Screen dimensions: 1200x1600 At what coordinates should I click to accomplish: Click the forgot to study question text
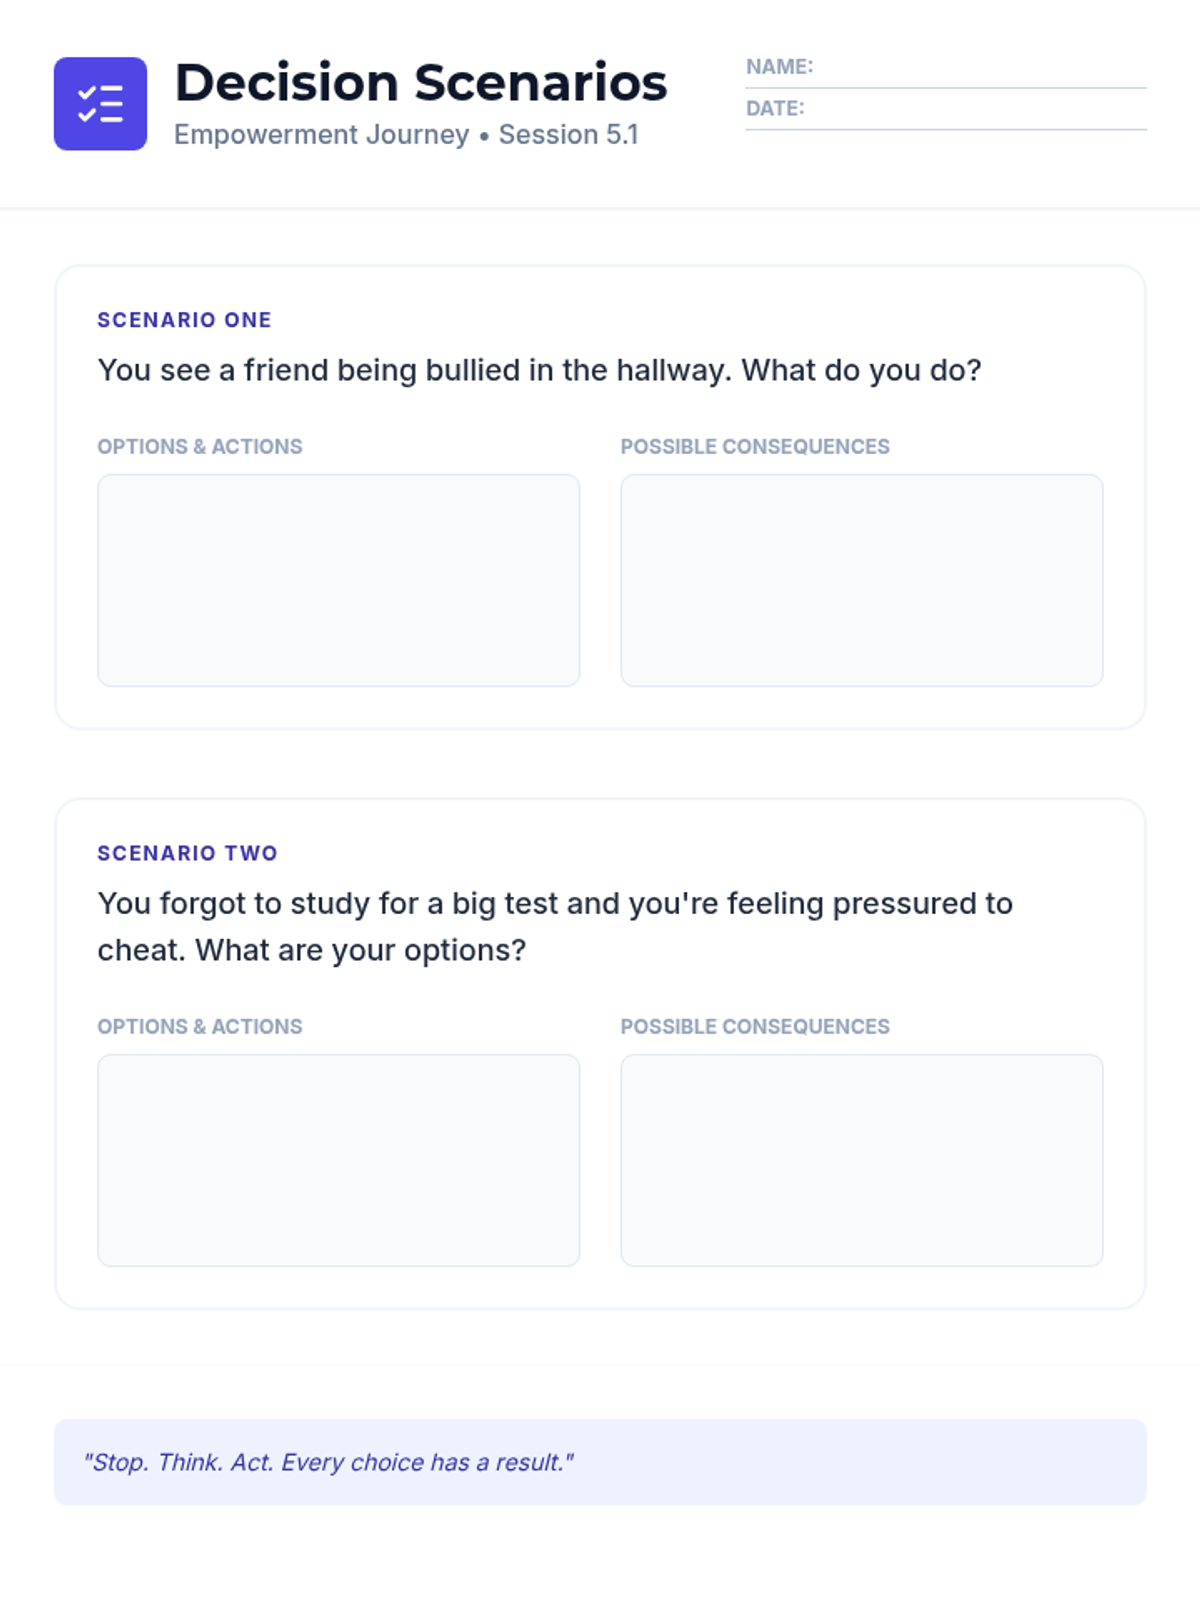tap(555, 926)
